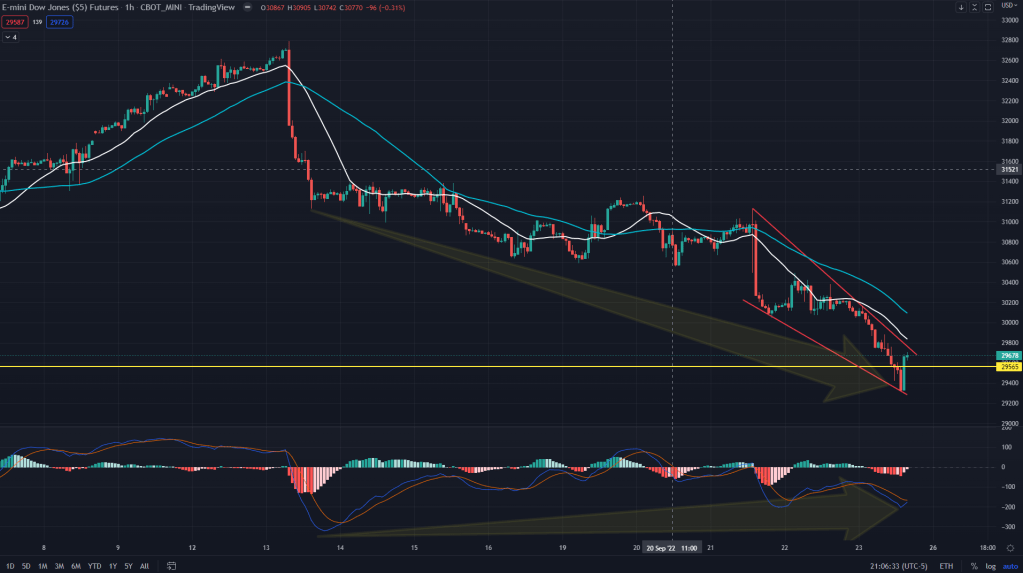The image size is (1023, 573).
Task: Open the ETH session dropdown
Action: (x=946, y=565)
